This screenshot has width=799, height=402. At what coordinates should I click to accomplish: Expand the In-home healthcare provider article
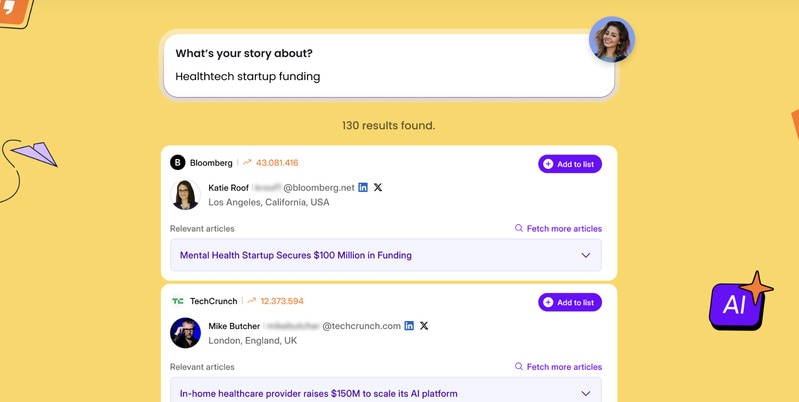[x=586, y=393]
